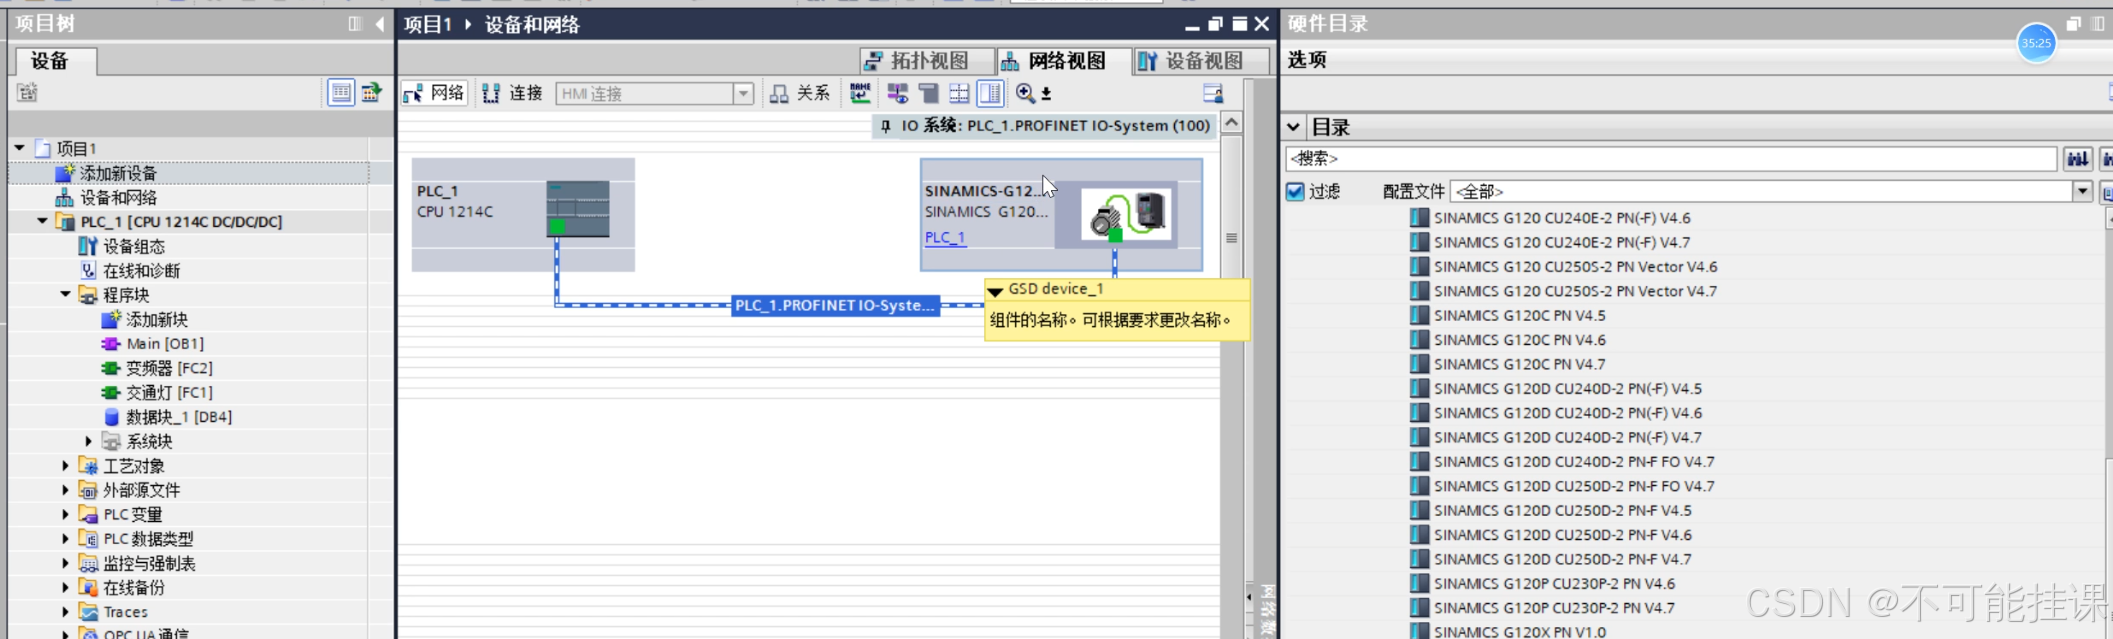Screen dimensions: 2113x639
Task: Toggle the highlighted split-view layout icon
Action: 990,93
